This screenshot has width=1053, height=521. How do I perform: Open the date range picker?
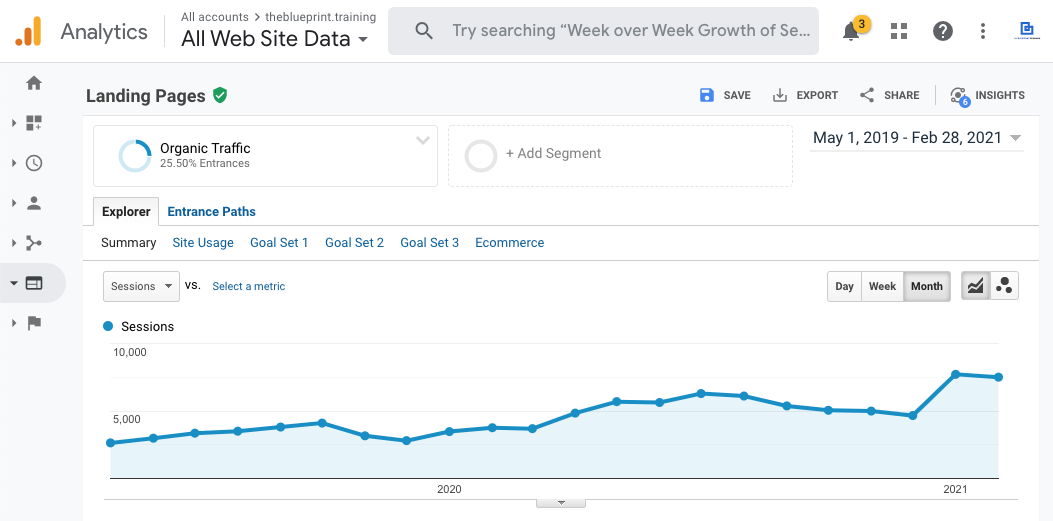916,138
